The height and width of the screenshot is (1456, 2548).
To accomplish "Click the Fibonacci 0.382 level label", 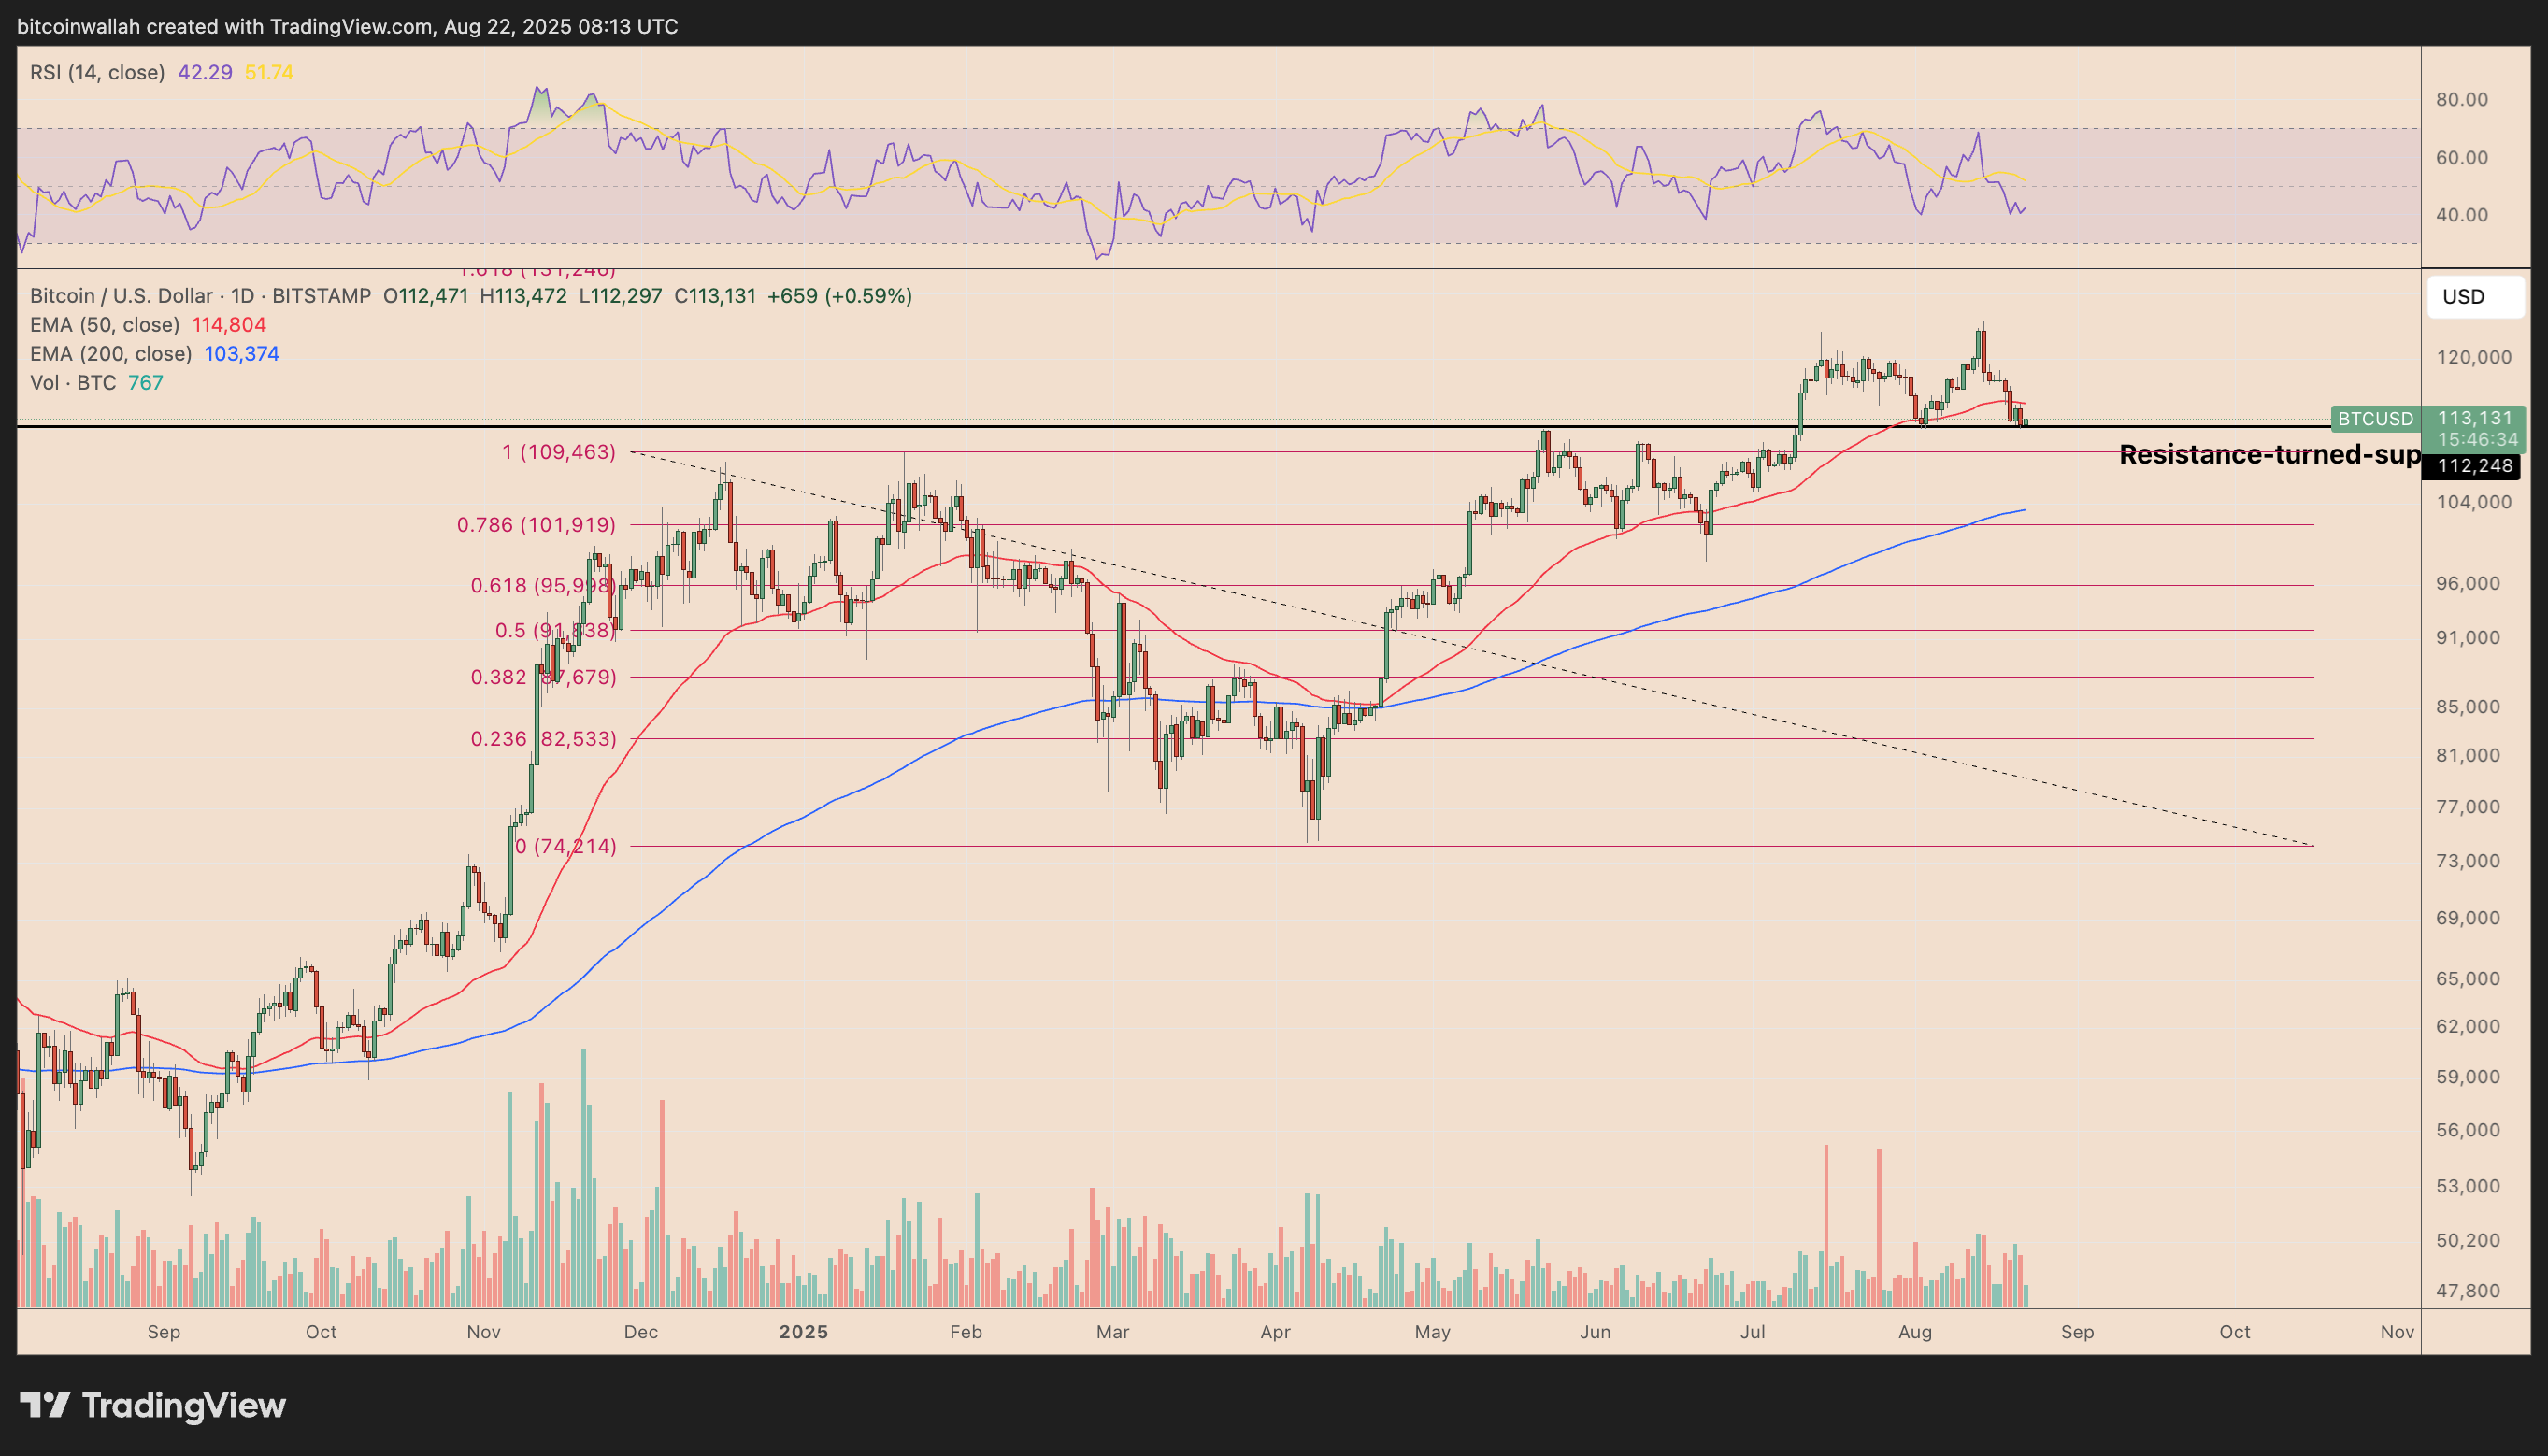I will (543, 677).
